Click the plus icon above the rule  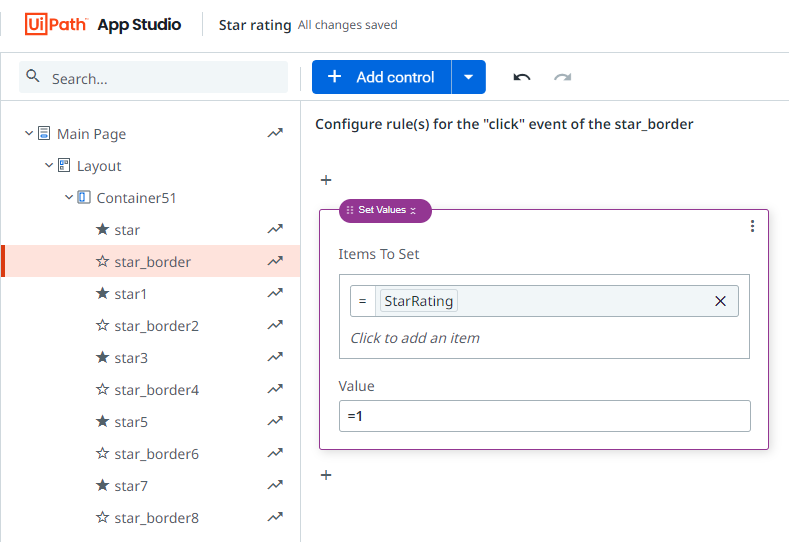(326, 180)
